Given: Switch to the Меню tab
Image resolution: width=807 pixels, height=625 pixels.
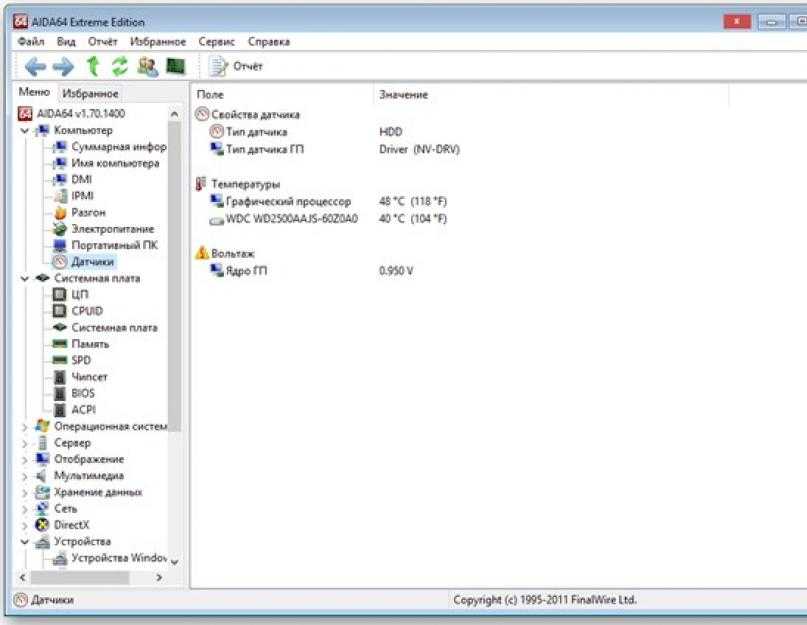Looking at the screenshot, I should pos(34,92).
